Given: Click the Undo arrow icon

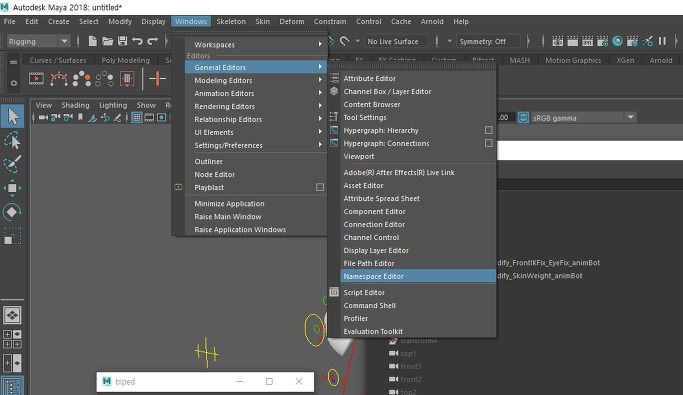Looking at the screenshot, I should [x=137, y=41].
